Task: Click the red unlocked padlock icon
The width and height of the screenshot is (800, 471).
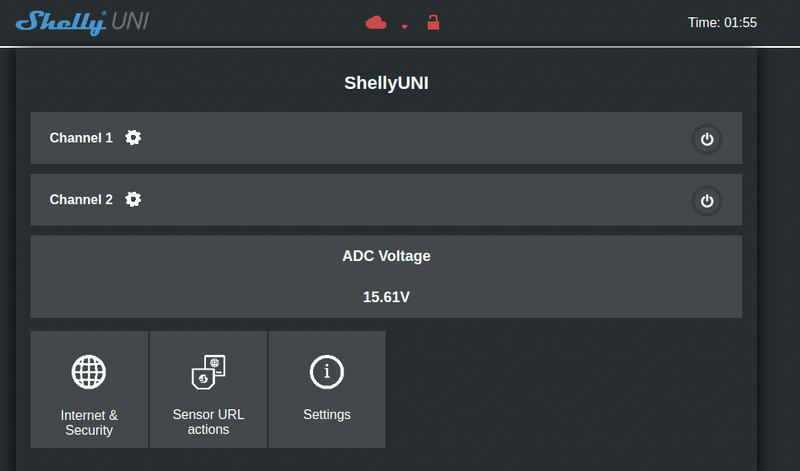Action: (x=433, y=22)
